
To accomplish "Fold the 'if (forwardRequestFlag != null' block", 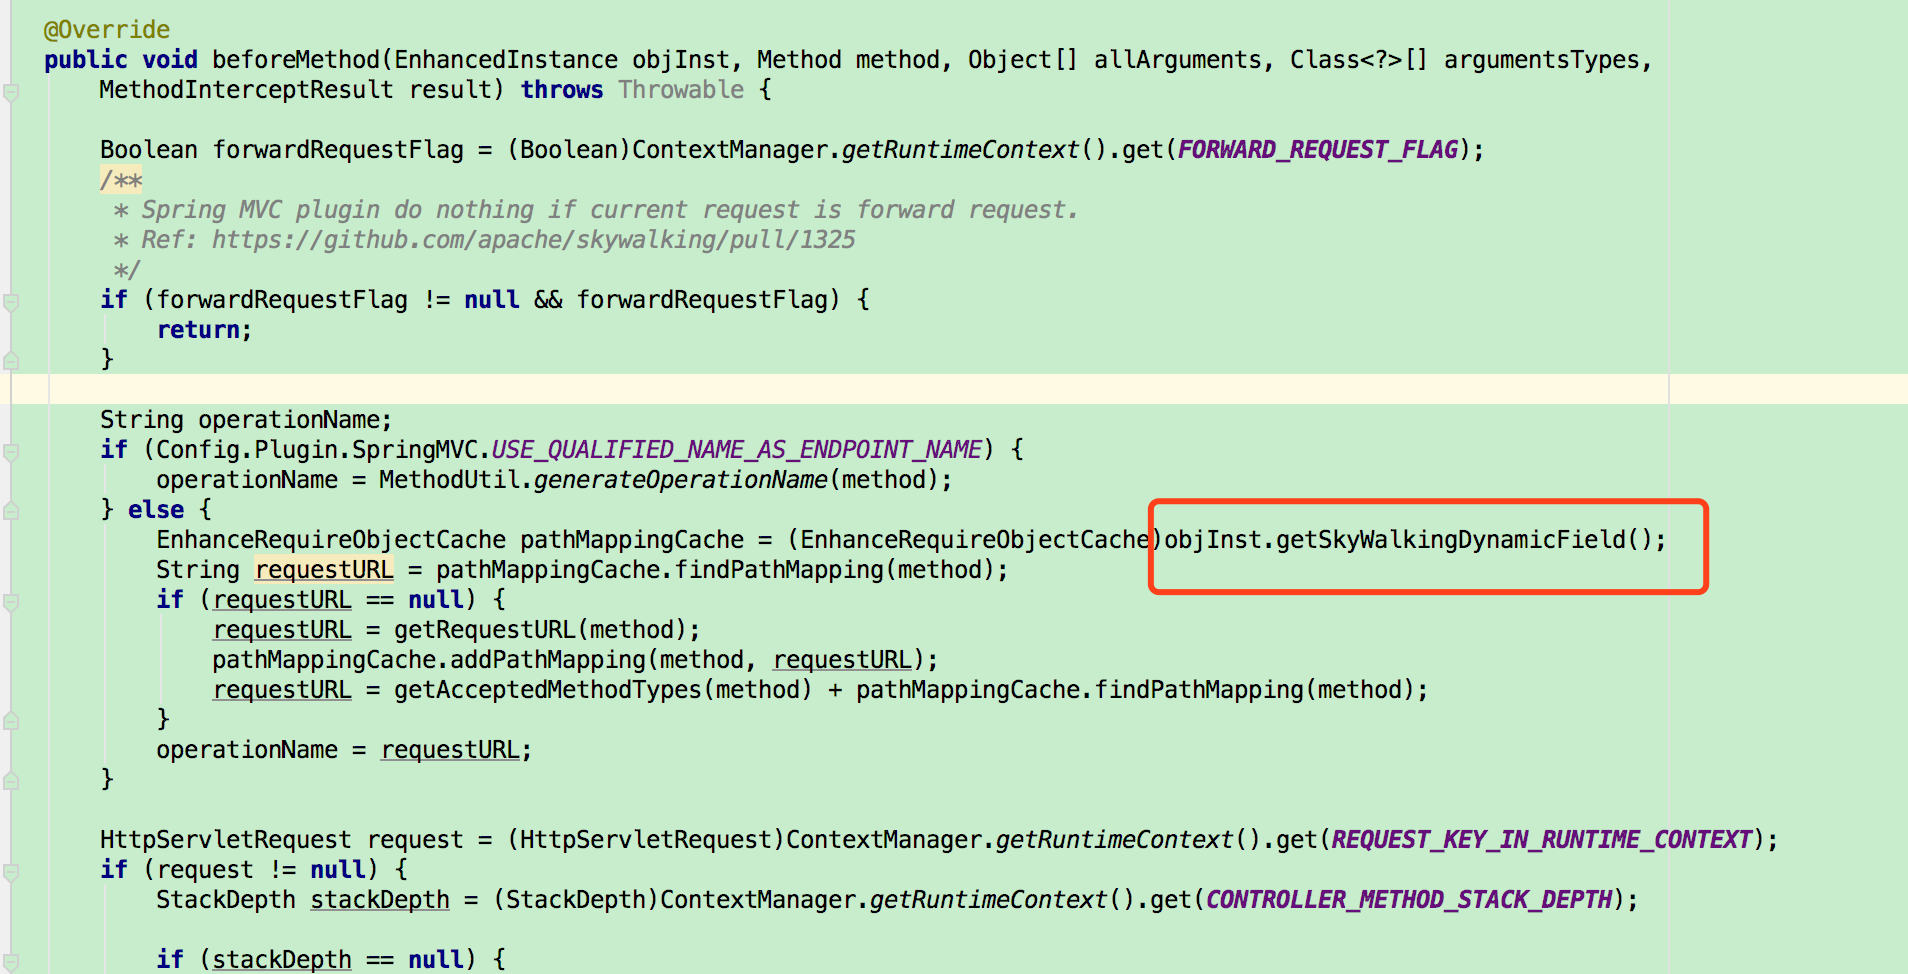I will 11,302.
